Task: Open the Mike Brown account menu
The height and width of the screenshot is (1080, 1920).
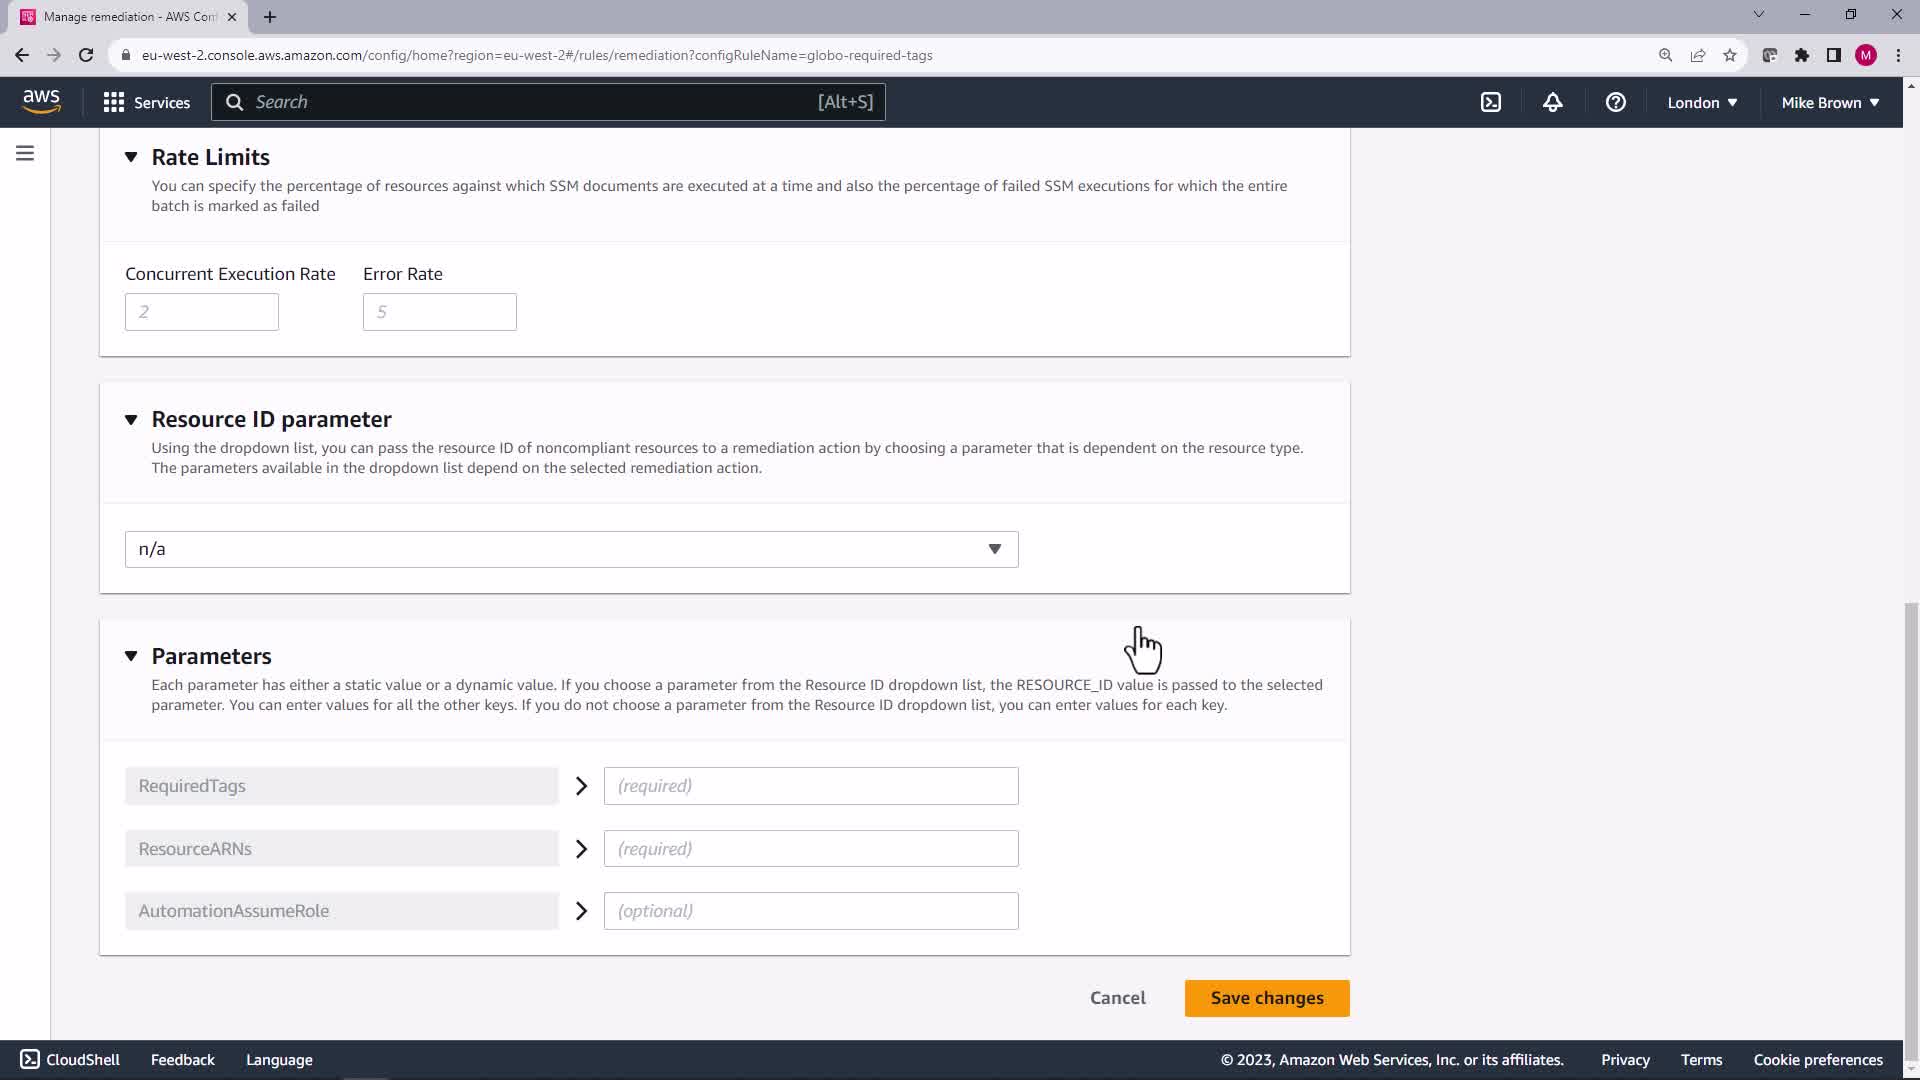Action: [x=1829, y=102]
